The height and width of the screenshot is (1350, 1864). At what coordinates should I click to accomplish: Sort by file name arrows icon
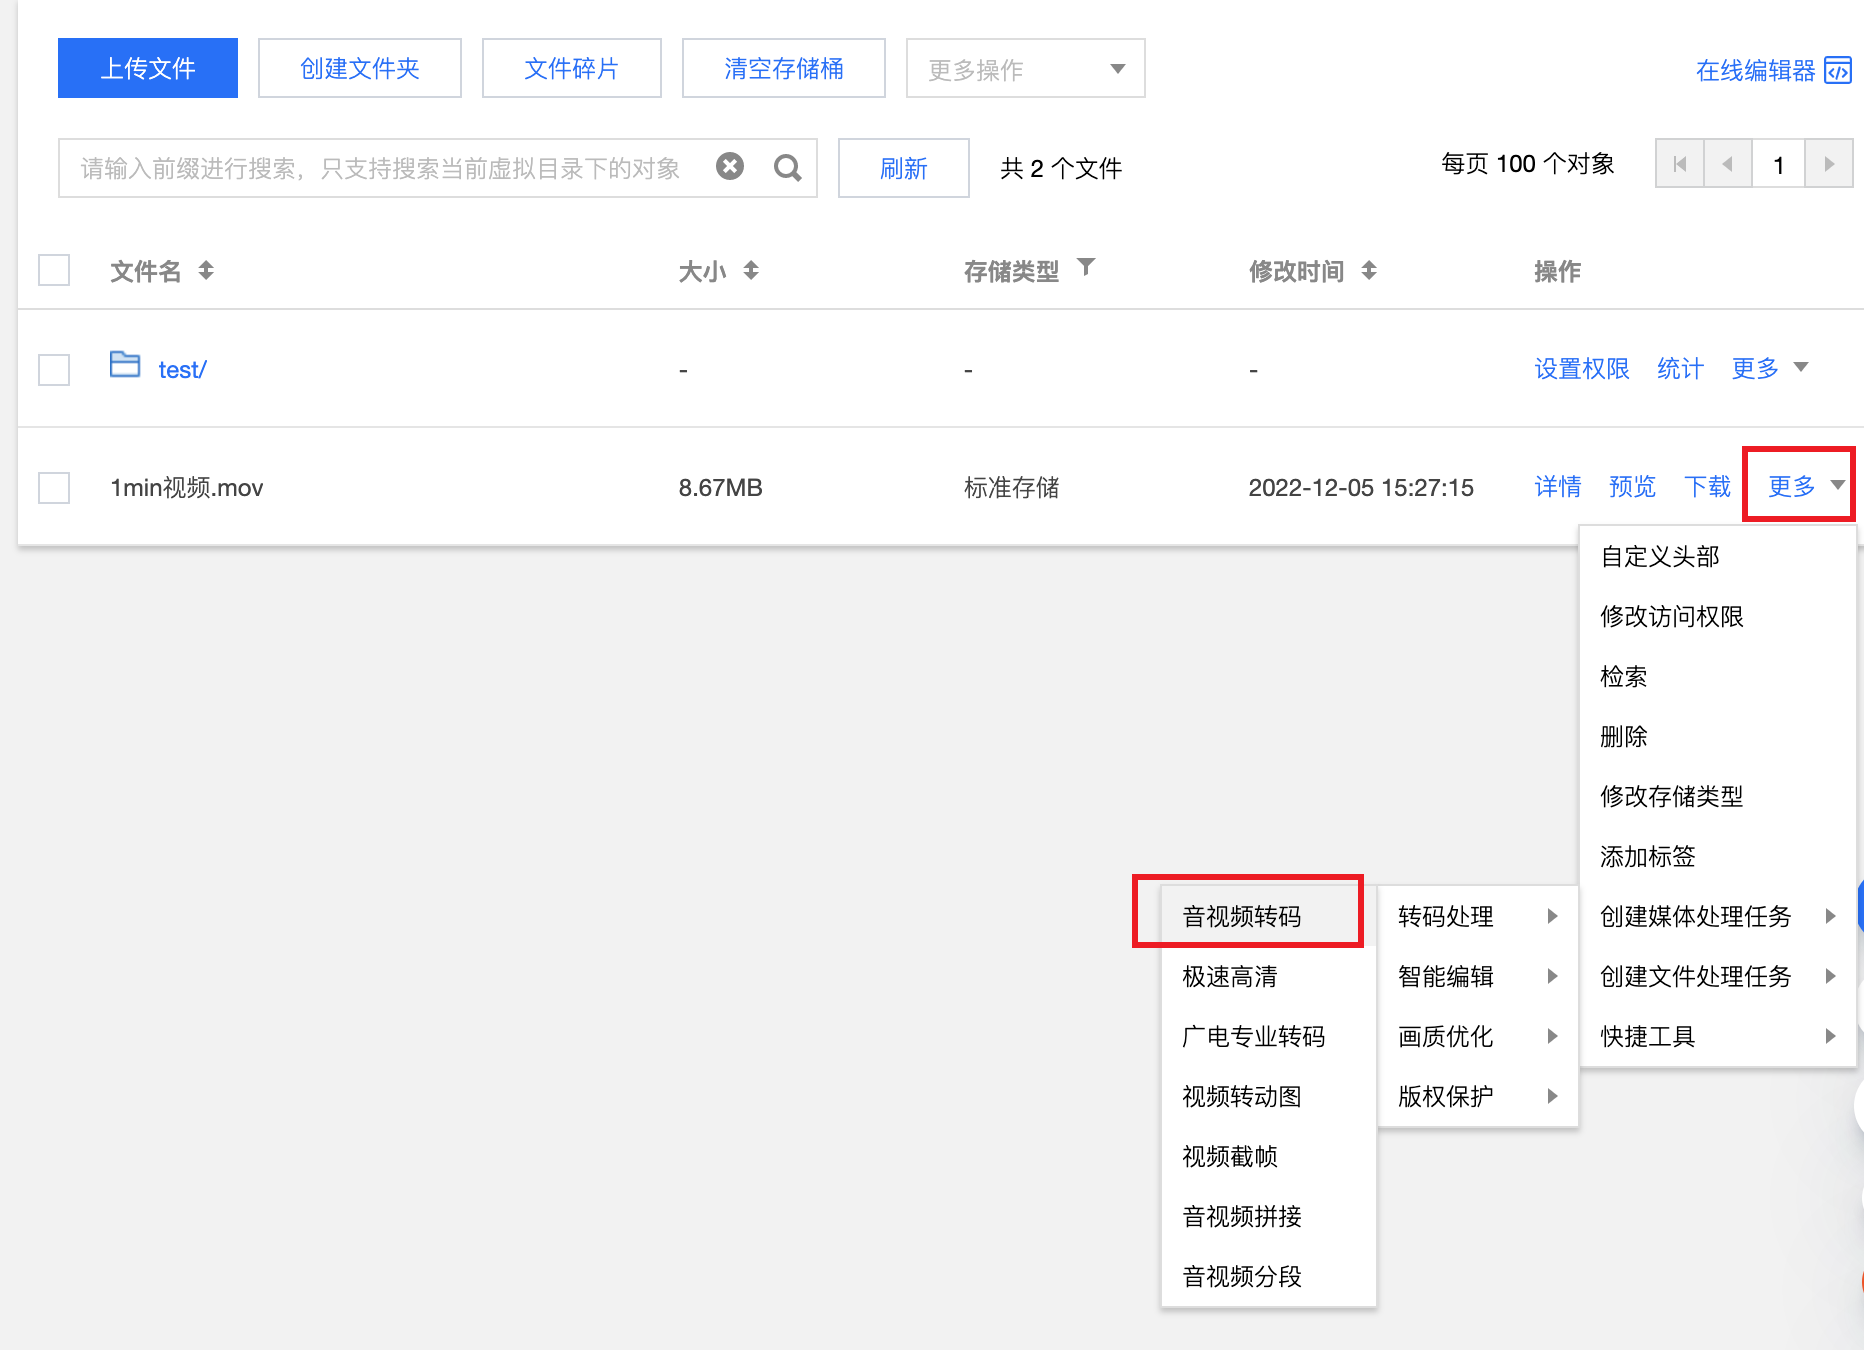pyautogui.click(x=206, y=270)
